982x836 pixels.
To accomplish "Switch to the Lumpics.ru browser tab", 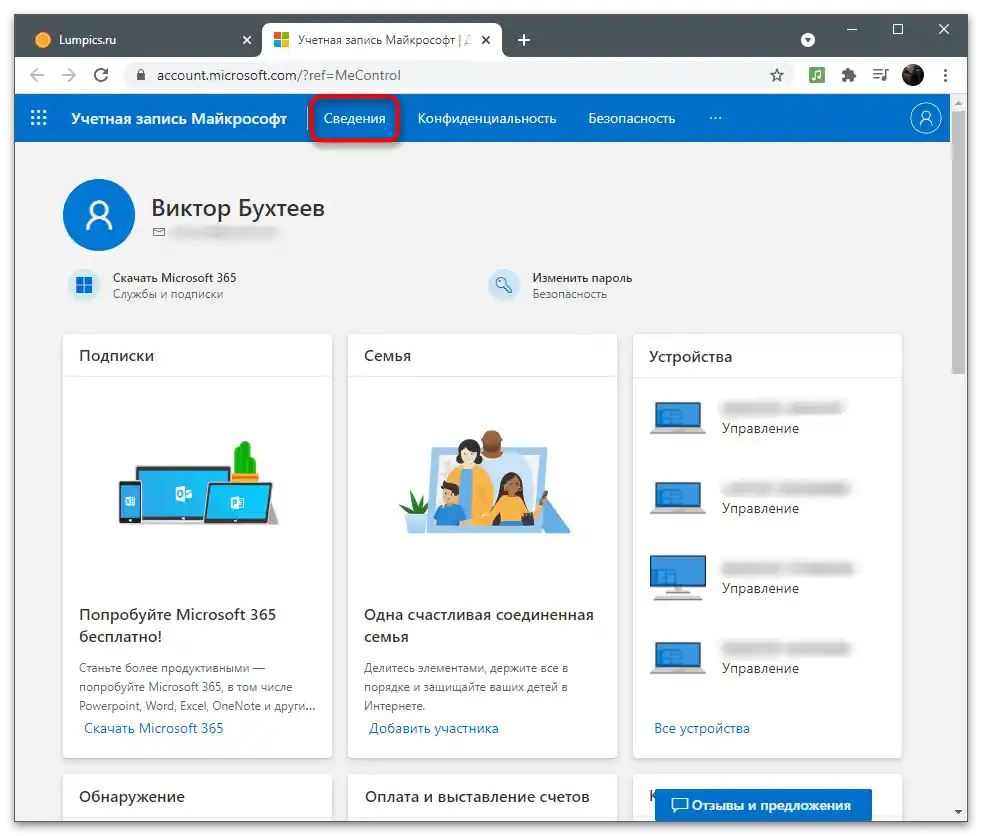I will pyautogui.click(x=136, y=40).
